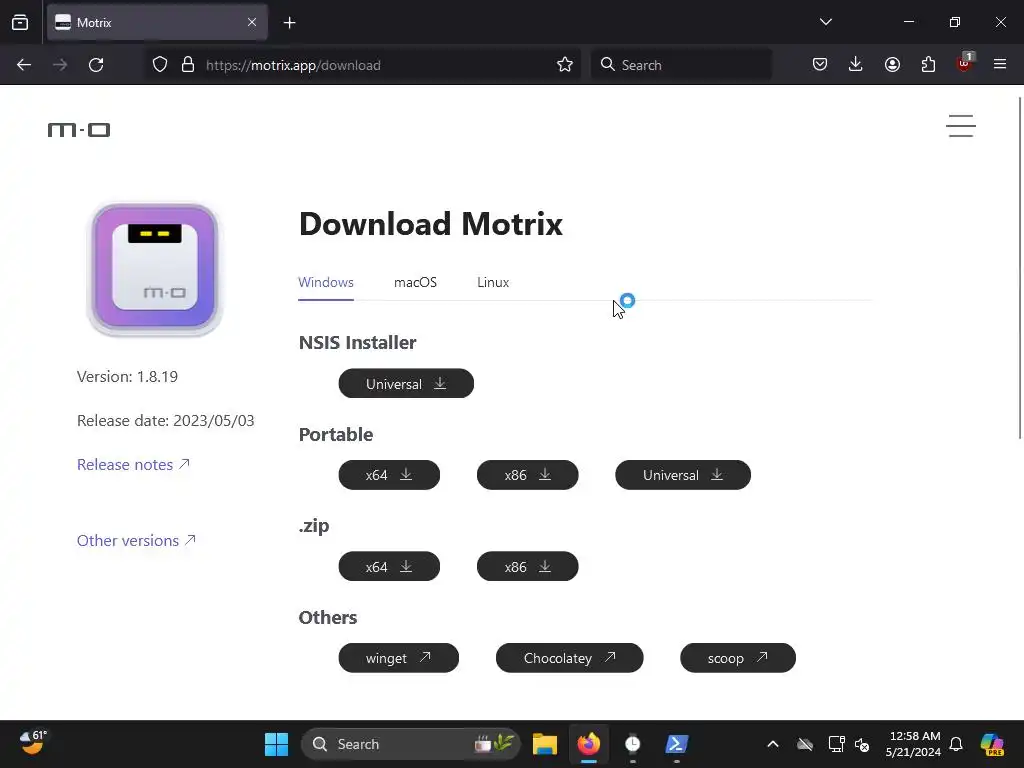This screenshot has height=768, width=1024.
Task: Click the Release date: 2023/05/03 text
Action: tap(166, 421)
